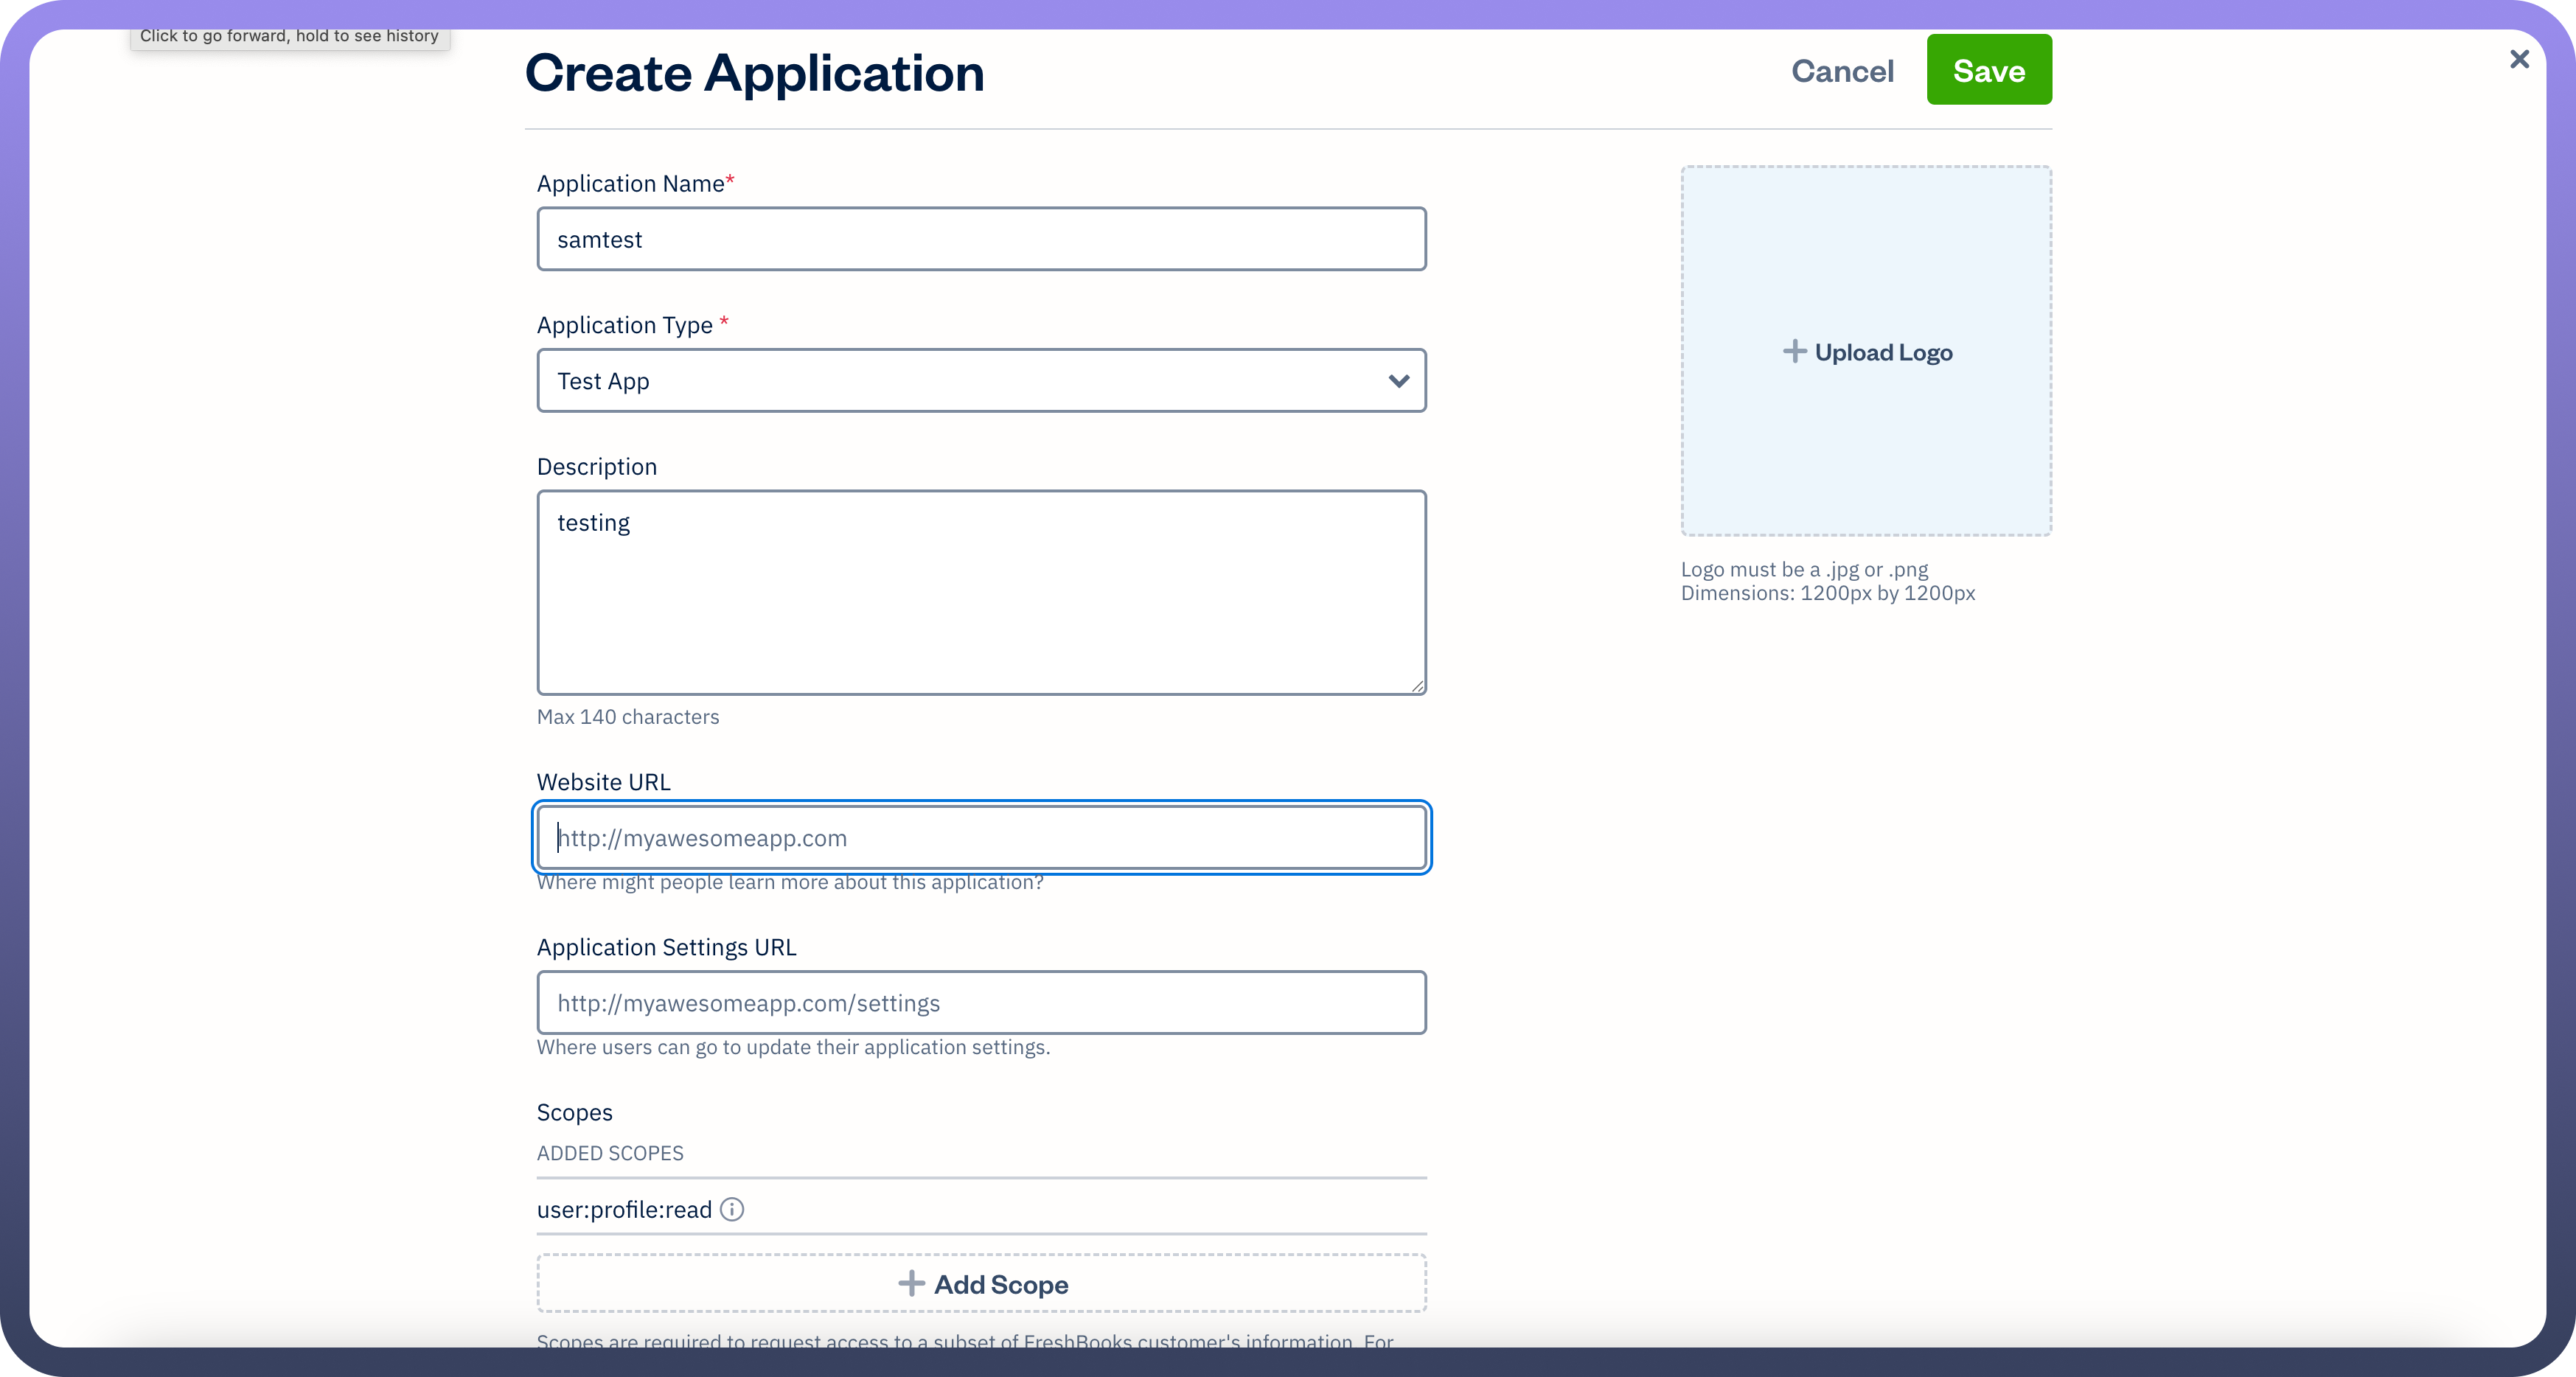This screenshot has width=2576, height=1377.
Task: Click the Website URL label text
Action: click(x=603, y=782)
